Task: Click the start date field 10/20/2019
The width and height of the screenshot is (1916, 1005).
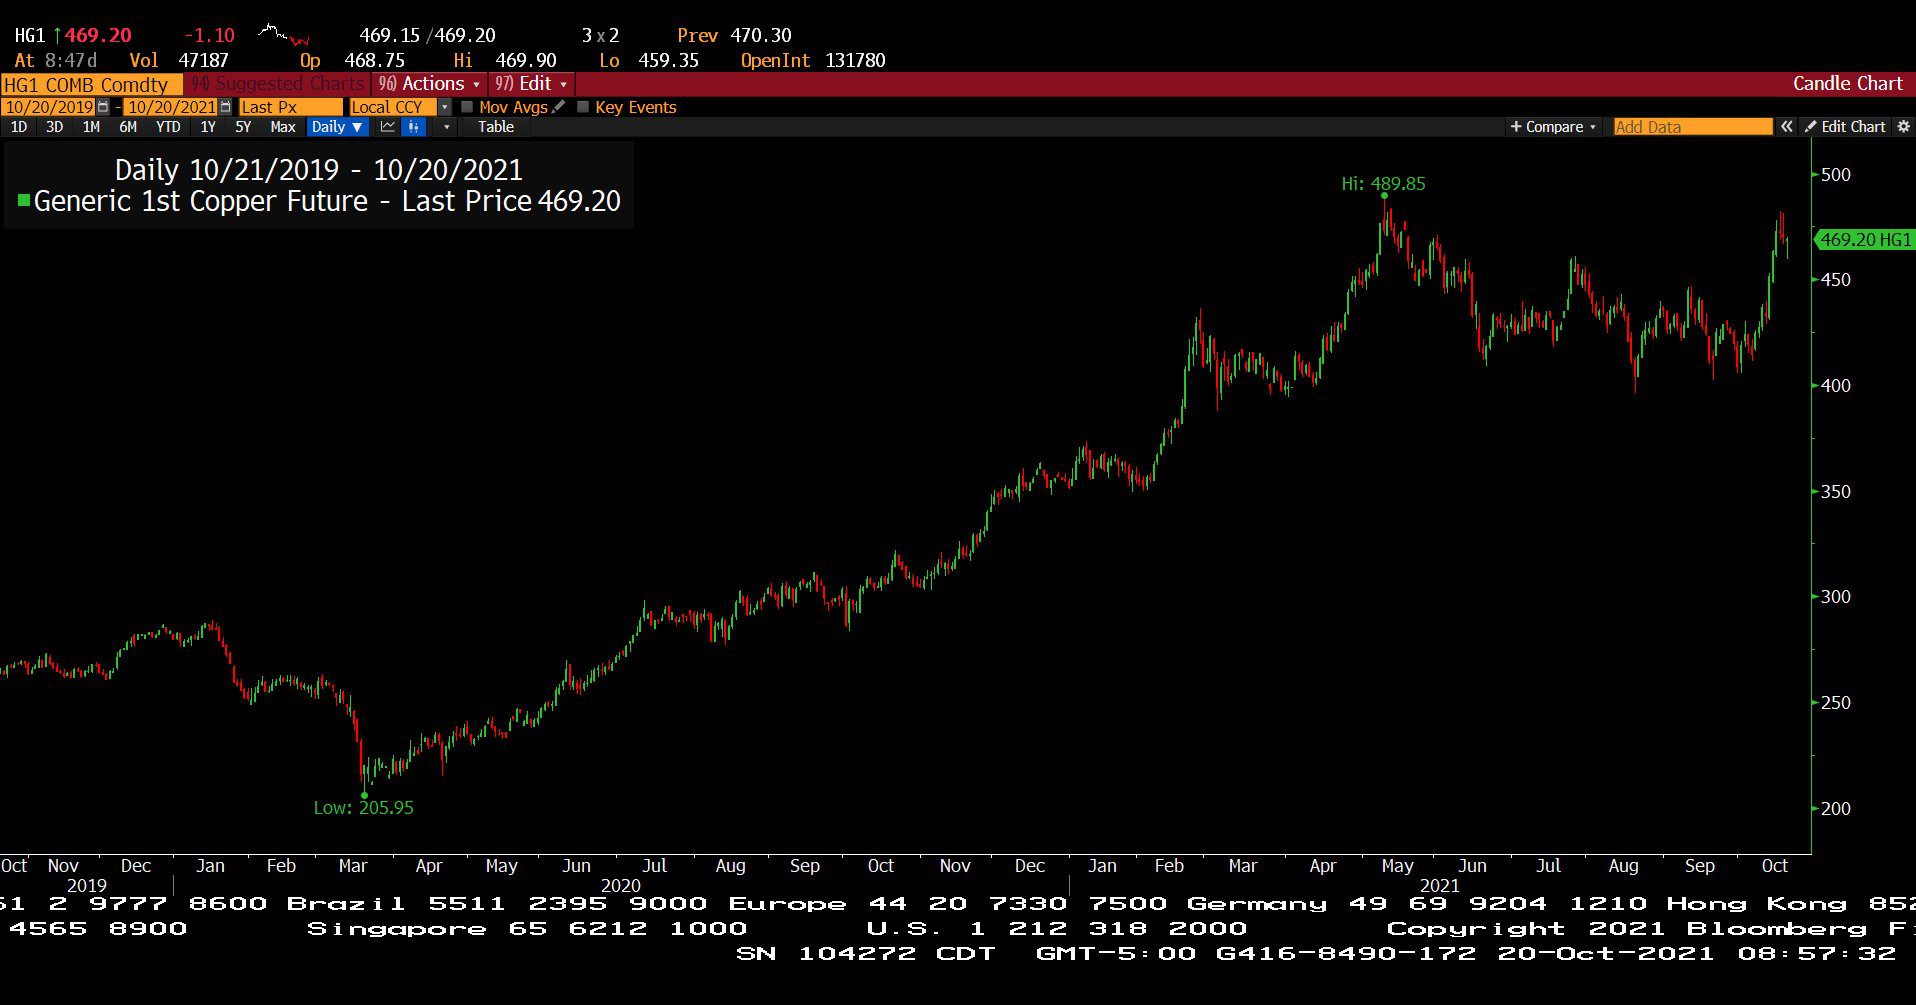Action: [x=49, y=107]
